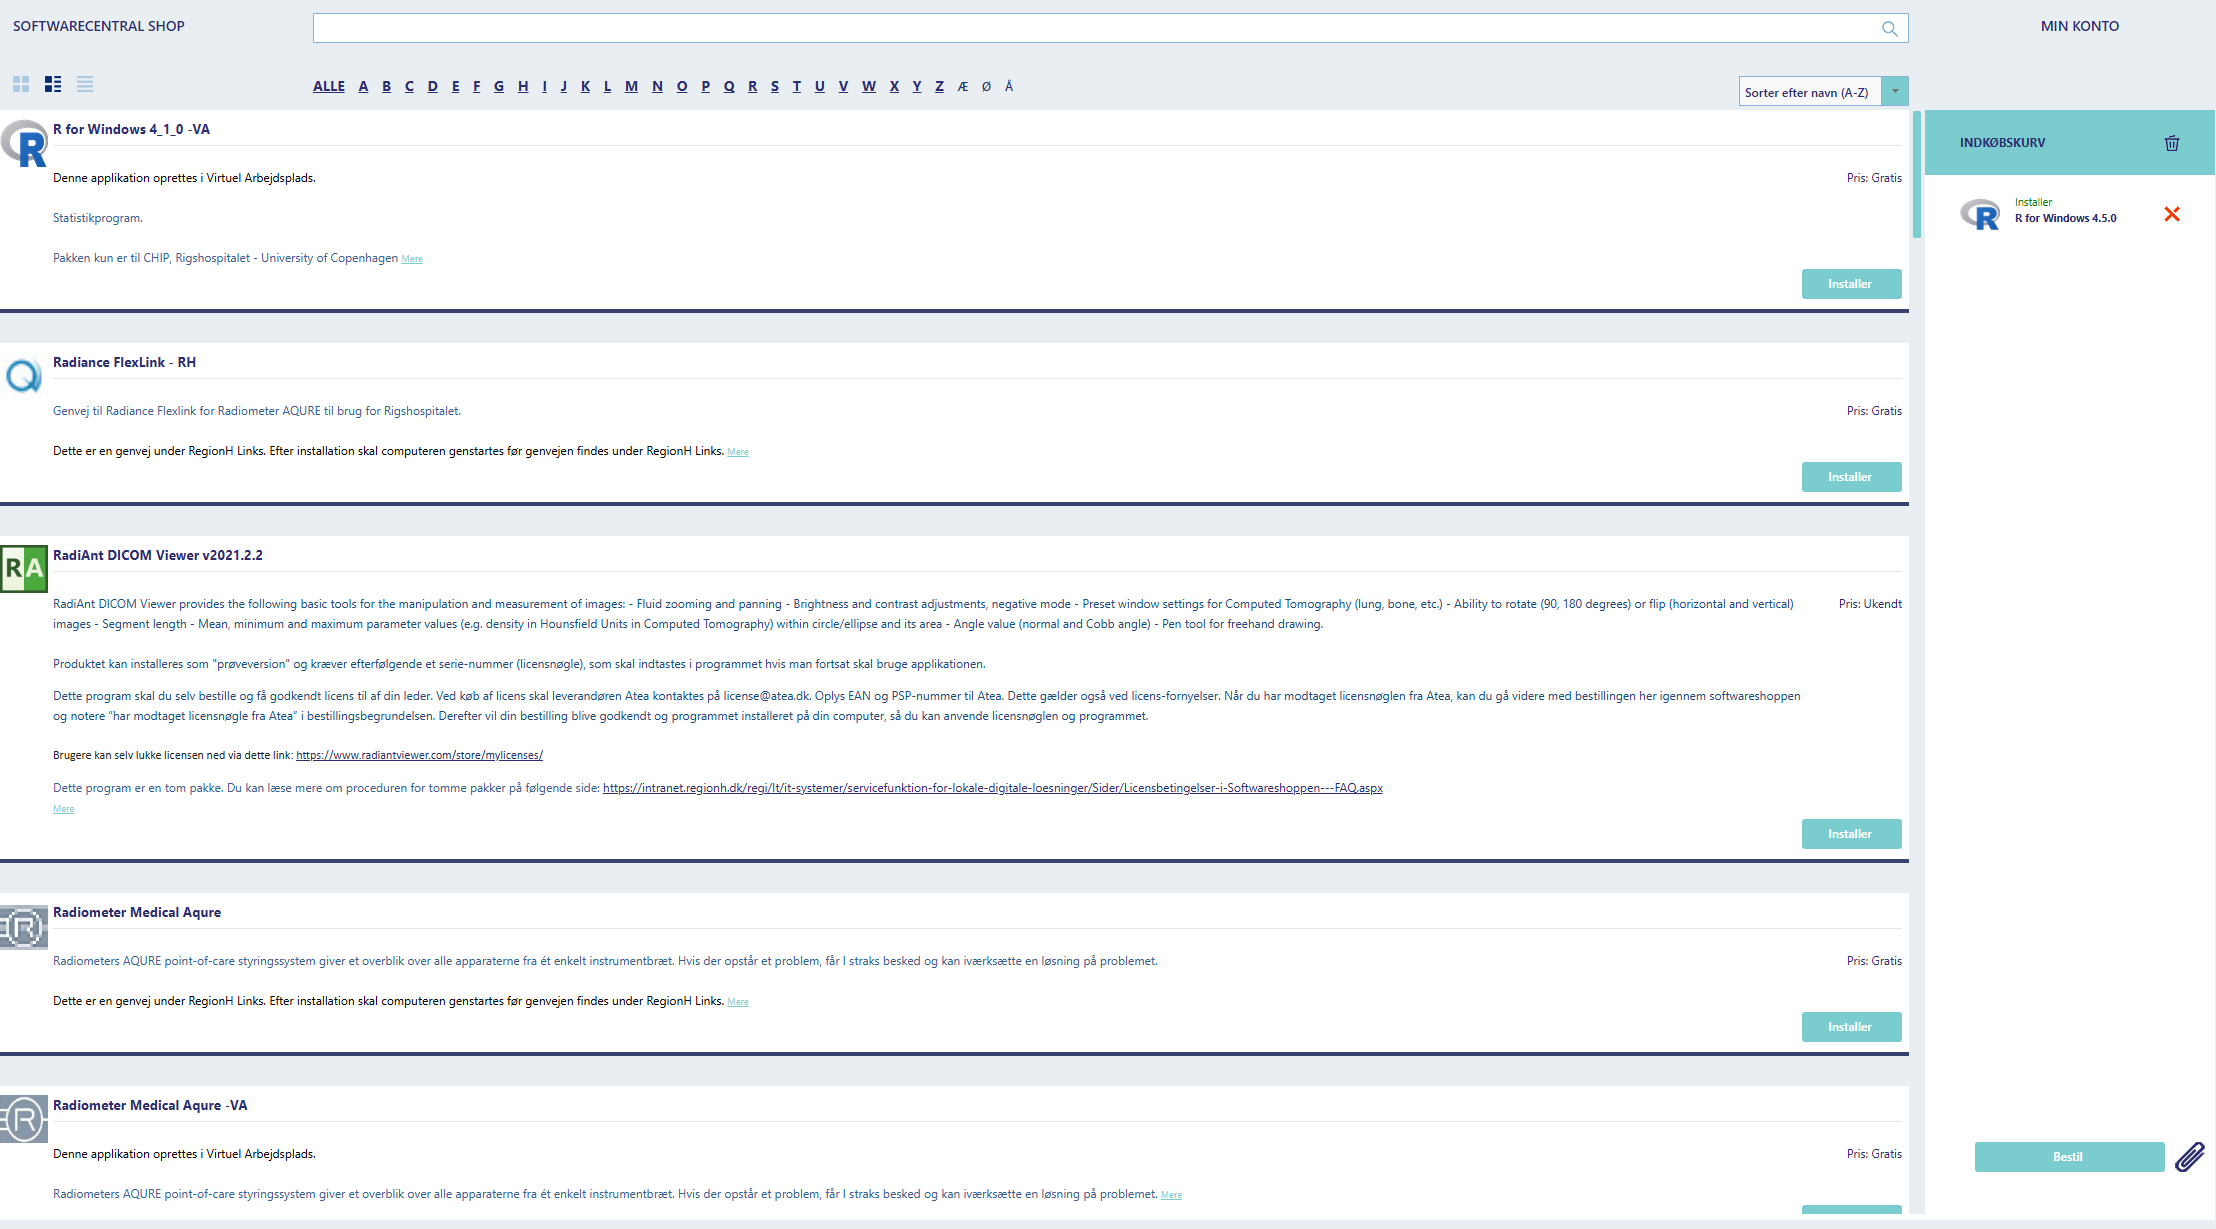2216x1229 pixels.
Task: Install Radiance FlexLink - RH
Action: pyautogui.click(x=1851, y=477)
